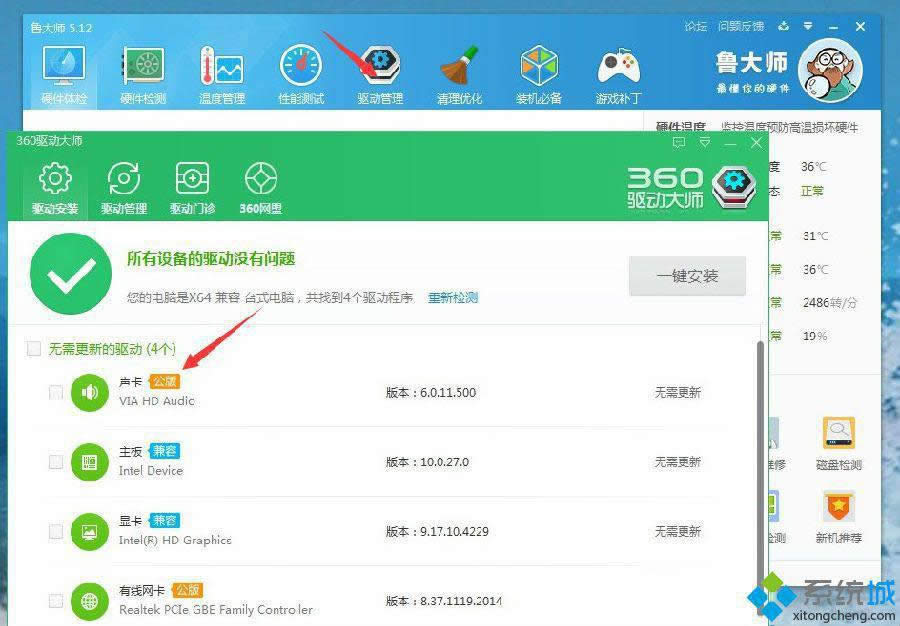900x626 pixels.
Task: Open the 硬件体检 hardware checkup tool
Action: click(x=62, y=70)
